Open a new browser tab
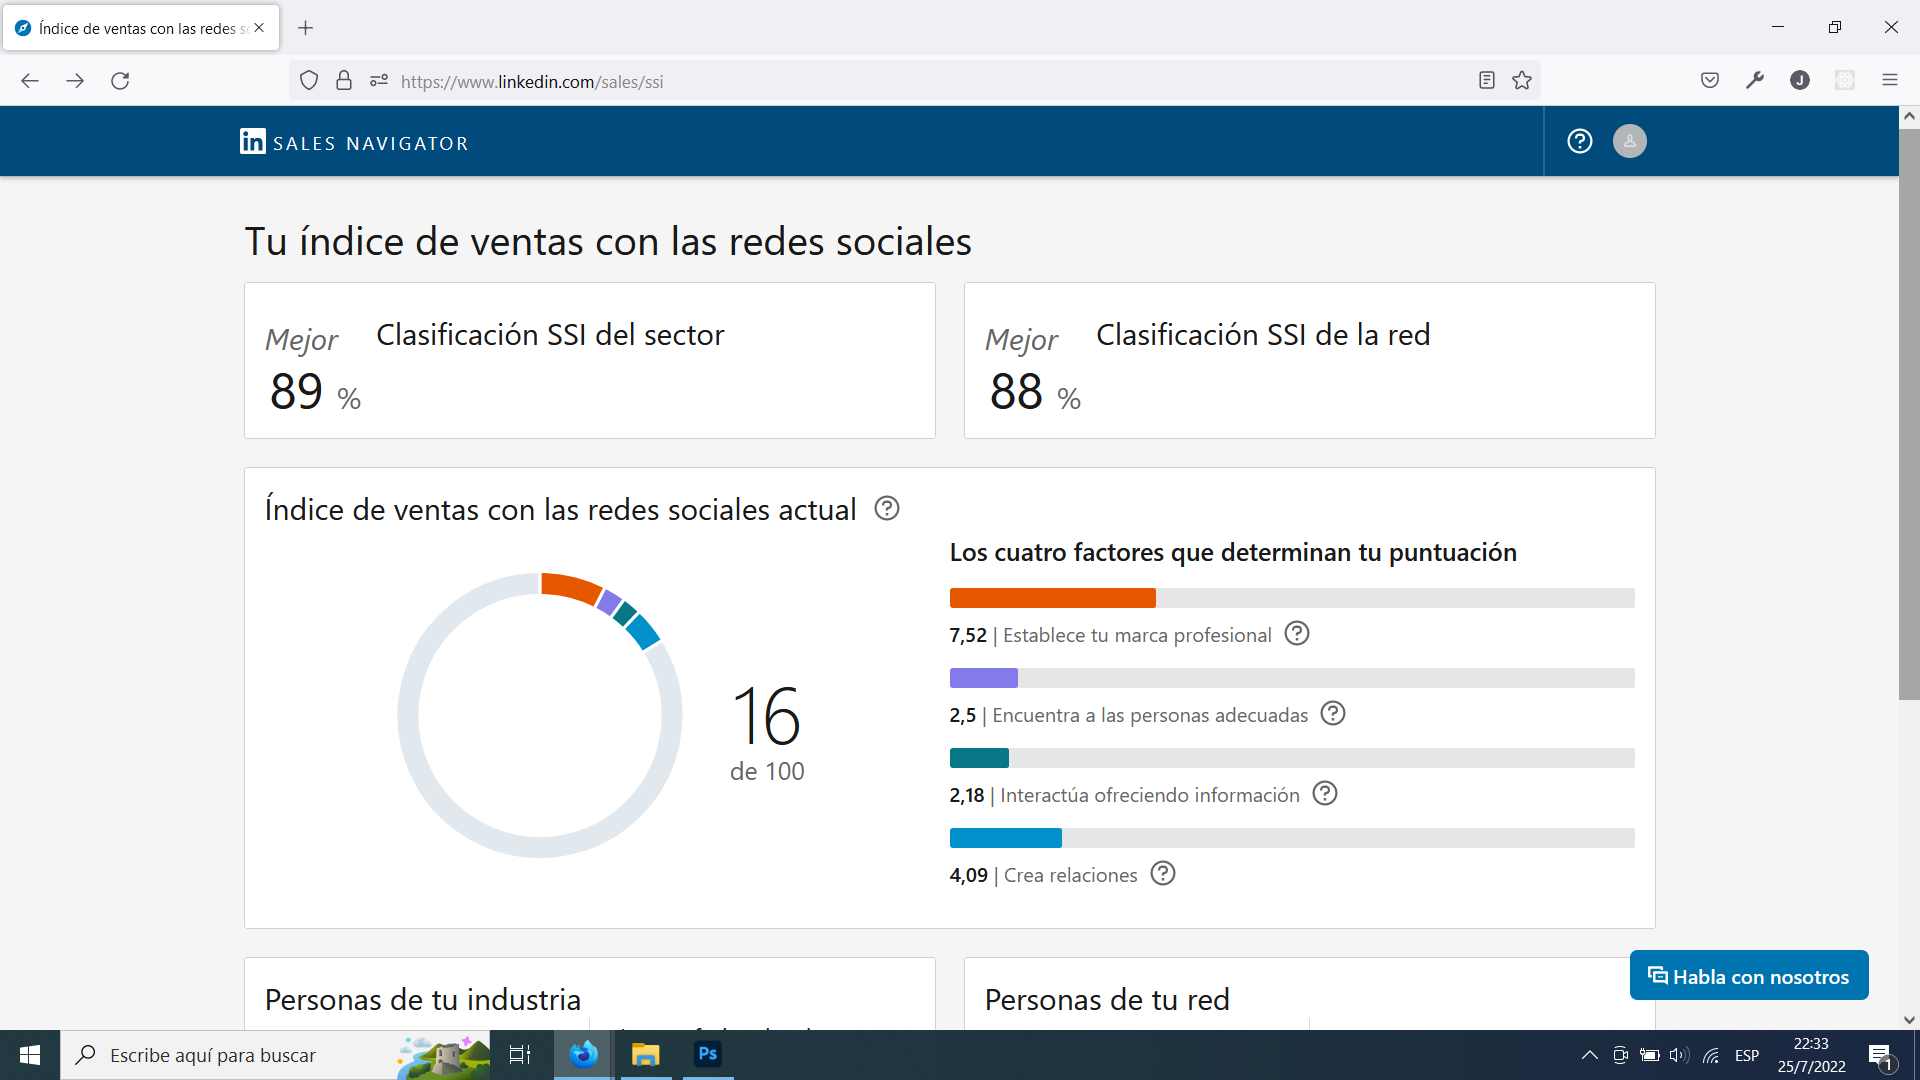The image size is (1920, 1080). [x=306, y=28]
